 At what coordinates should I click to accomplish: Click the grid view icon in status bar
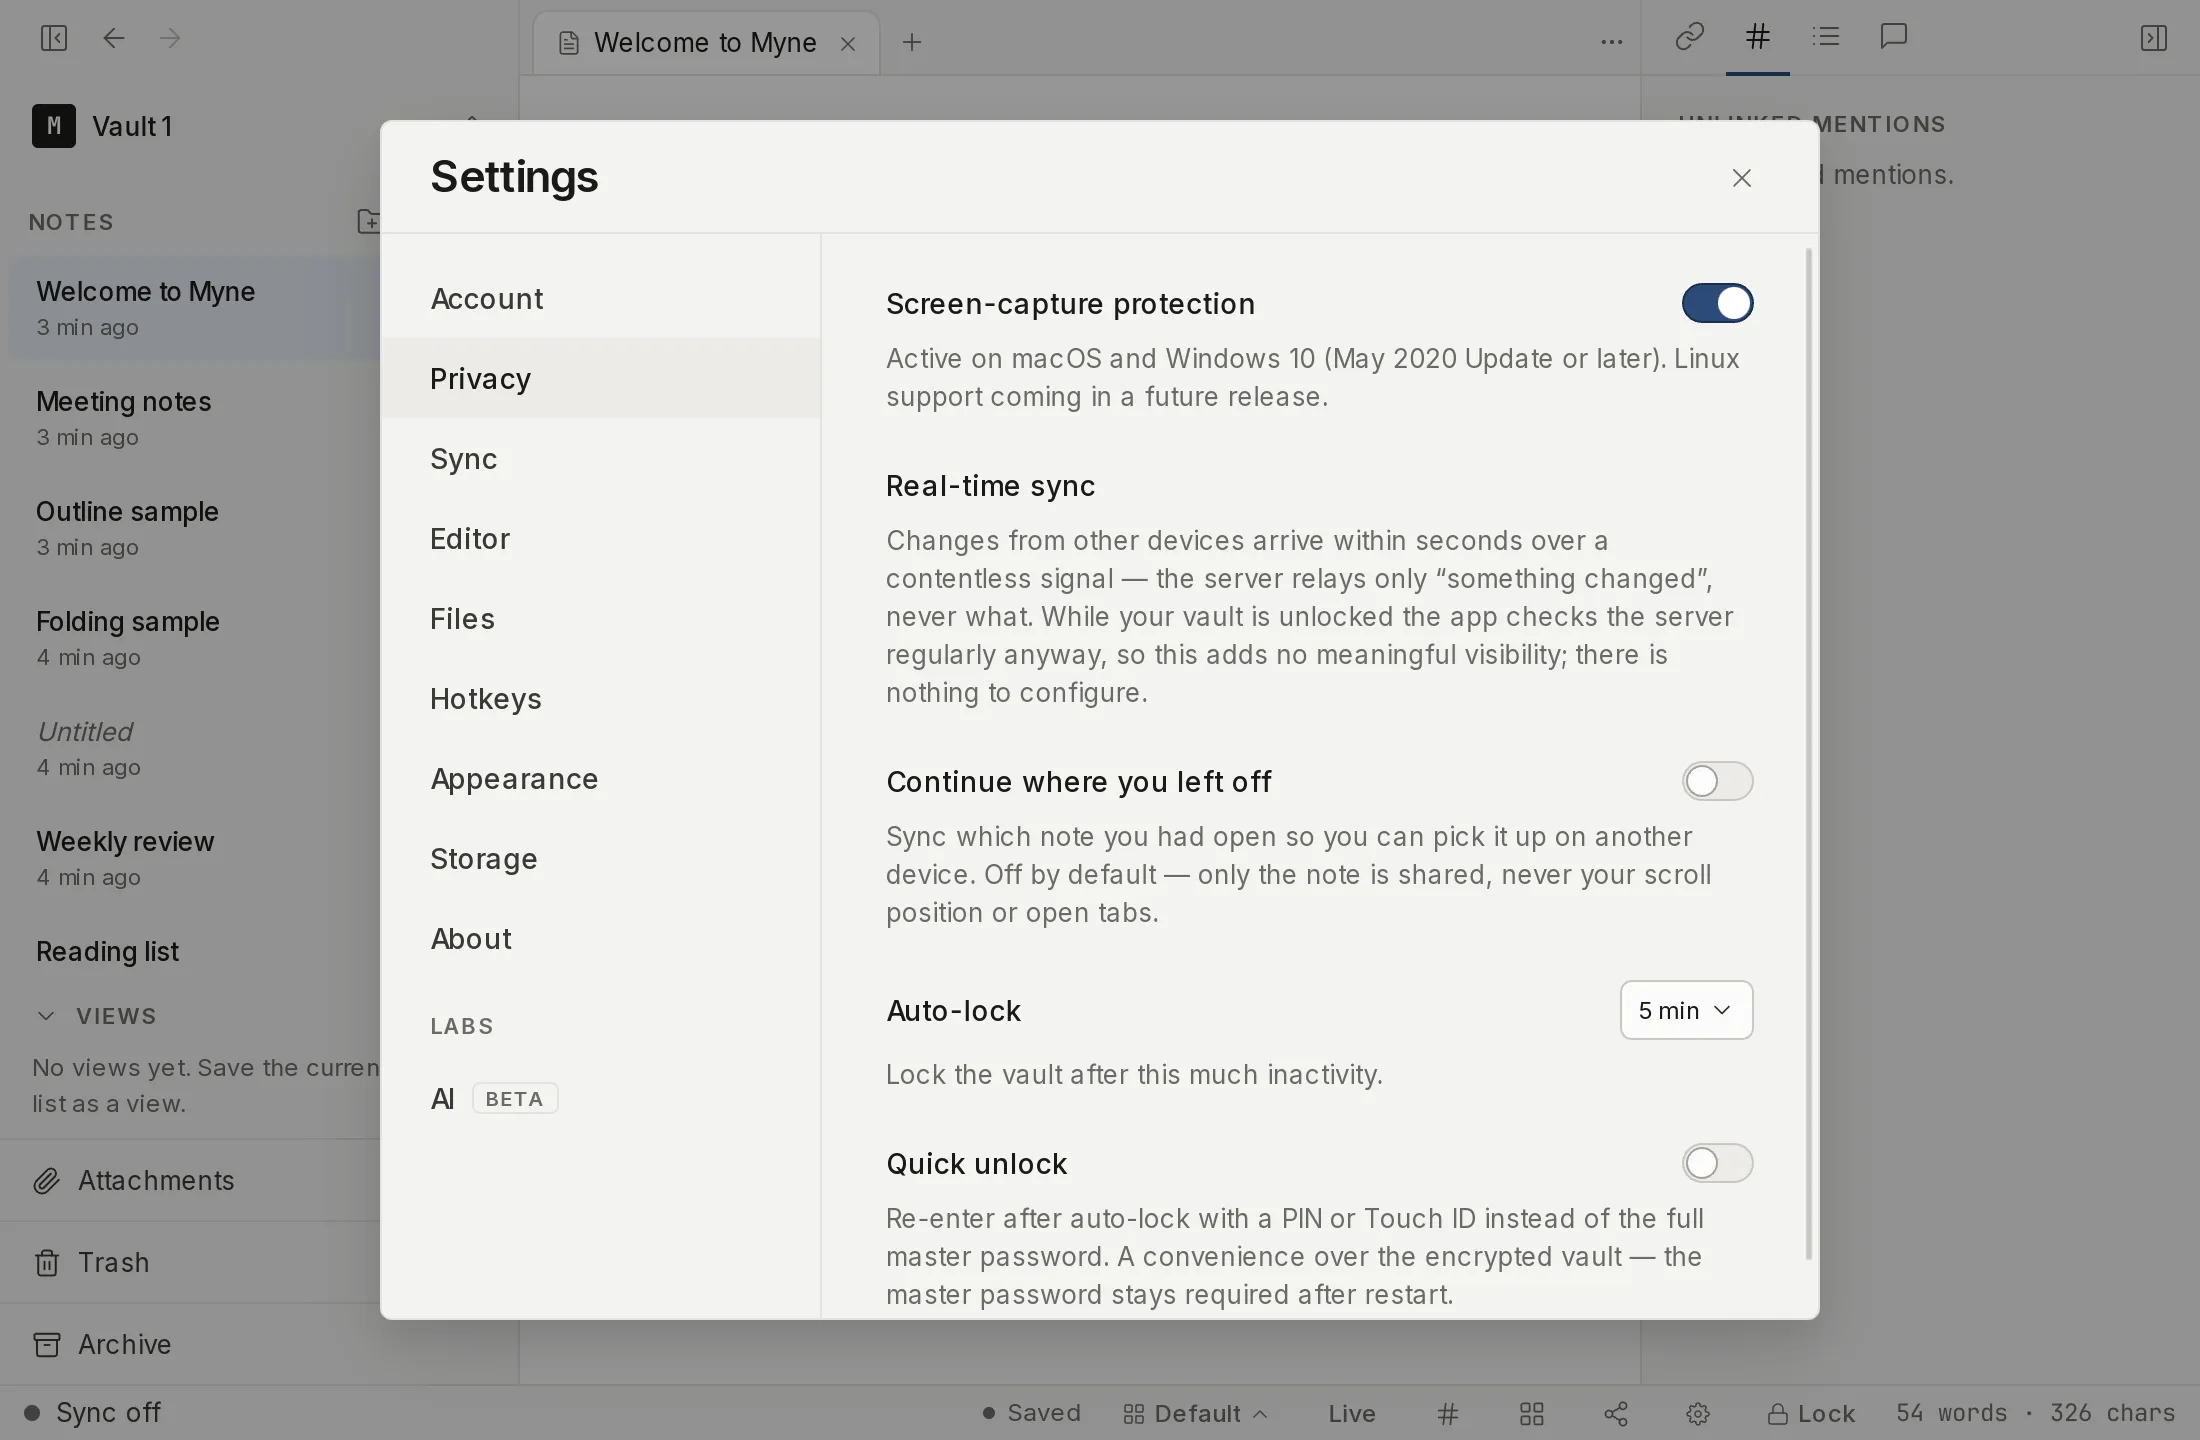(x=1532, y=1413)
